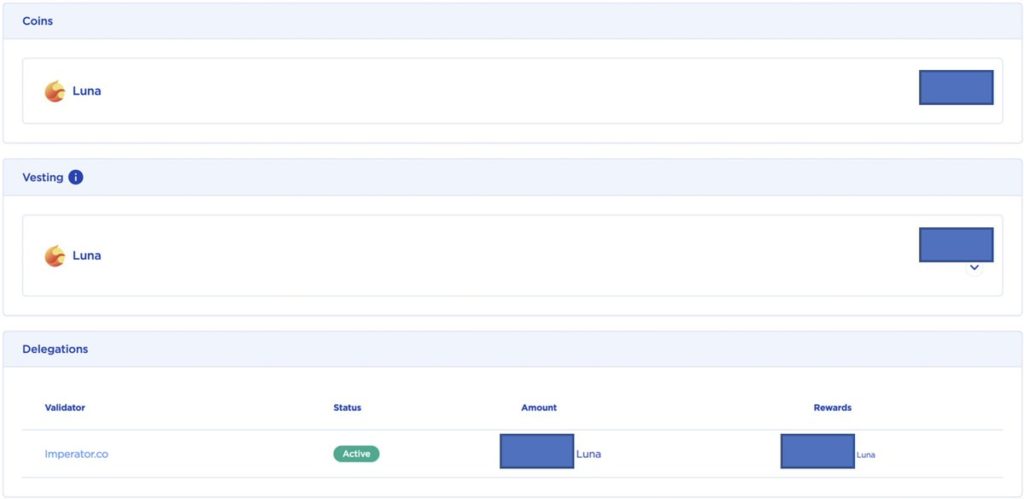Open the Imperator.co validator link
The height and width of the screenshot is (499, 1024).
point(76,454)
